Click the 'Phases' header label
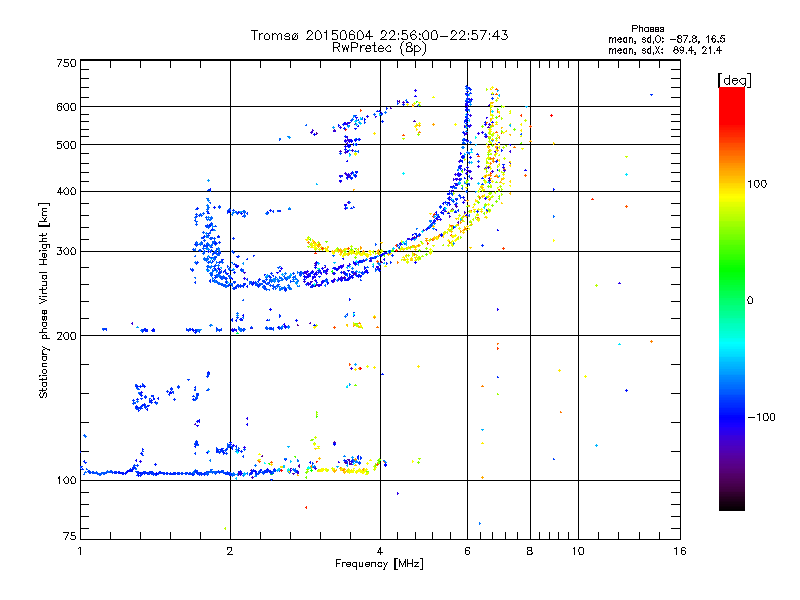 [x=647, y=29]
